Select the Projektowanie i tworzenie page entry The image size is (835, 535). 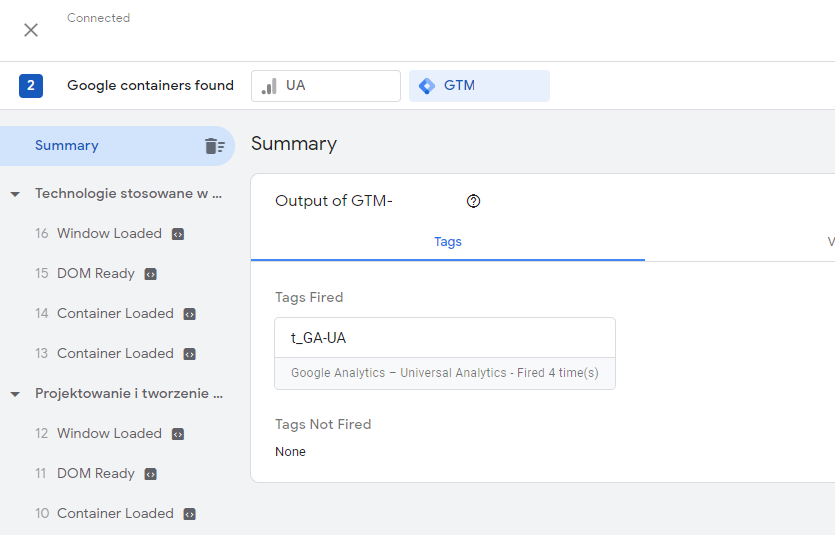[129, 393]
